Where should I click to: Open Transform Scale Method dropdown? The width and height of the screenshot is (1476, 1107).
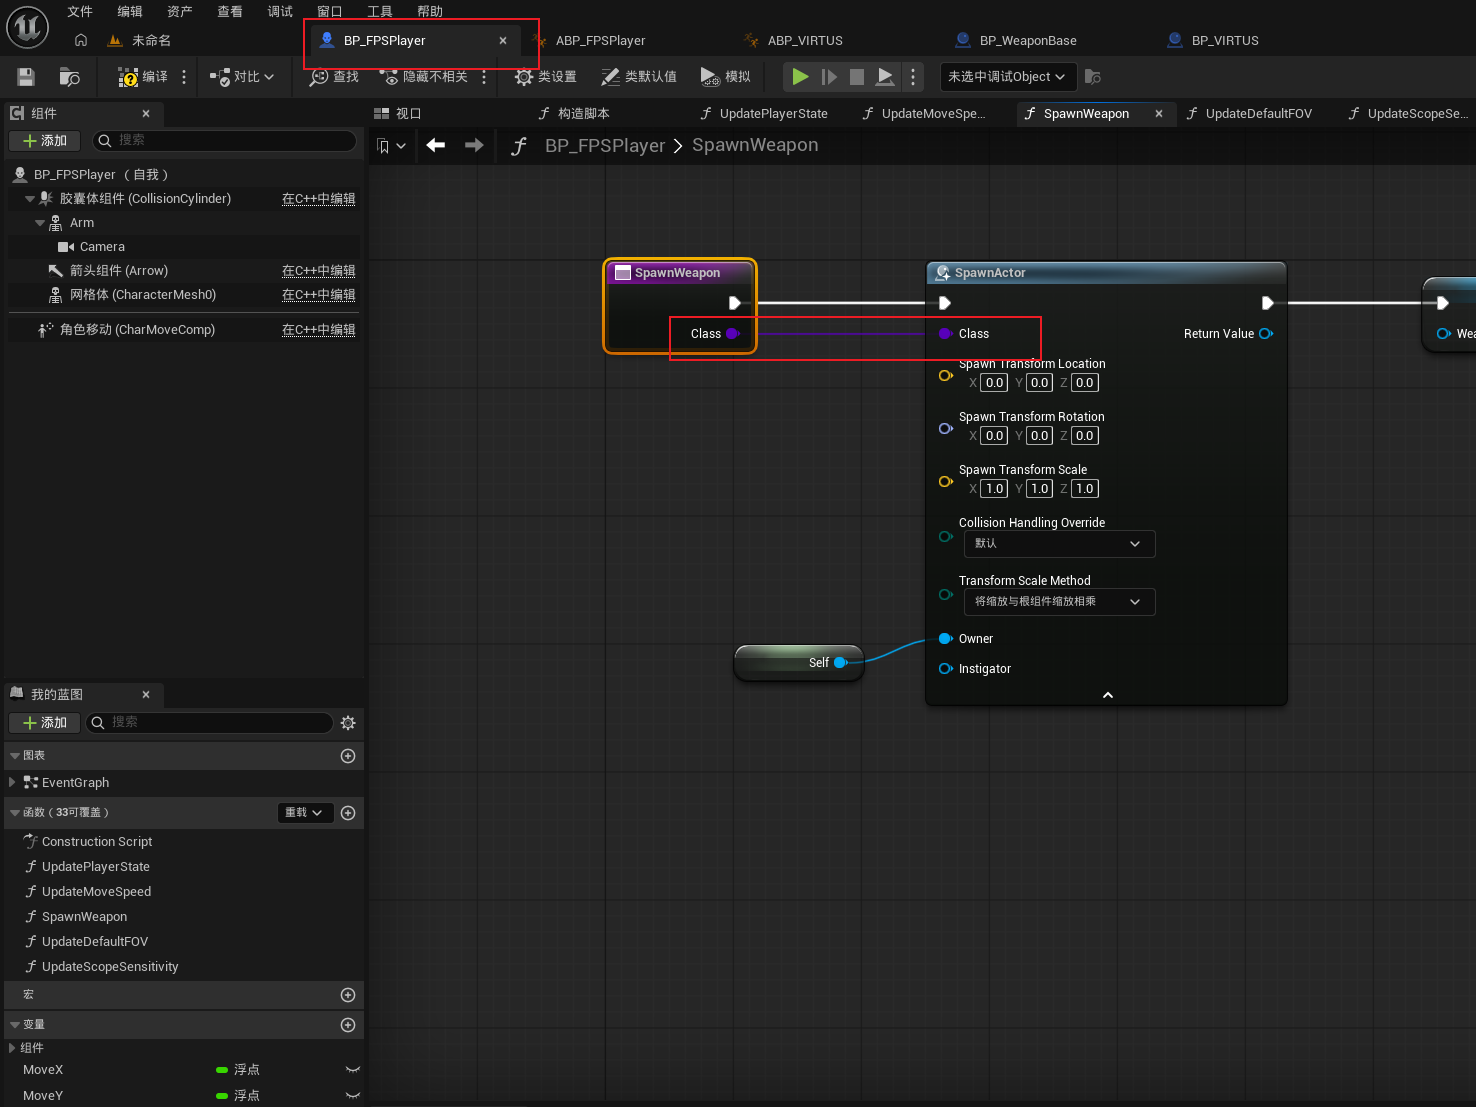click(x=1059, y=602)
